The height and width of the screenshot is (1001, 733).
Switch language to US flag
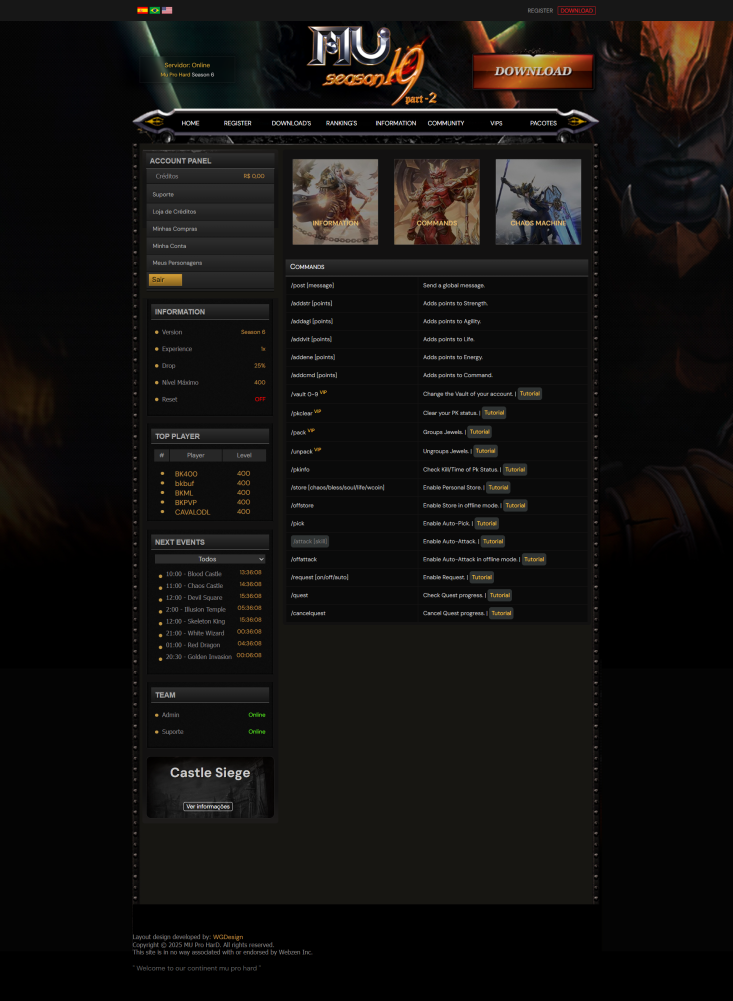coord(167,10)
